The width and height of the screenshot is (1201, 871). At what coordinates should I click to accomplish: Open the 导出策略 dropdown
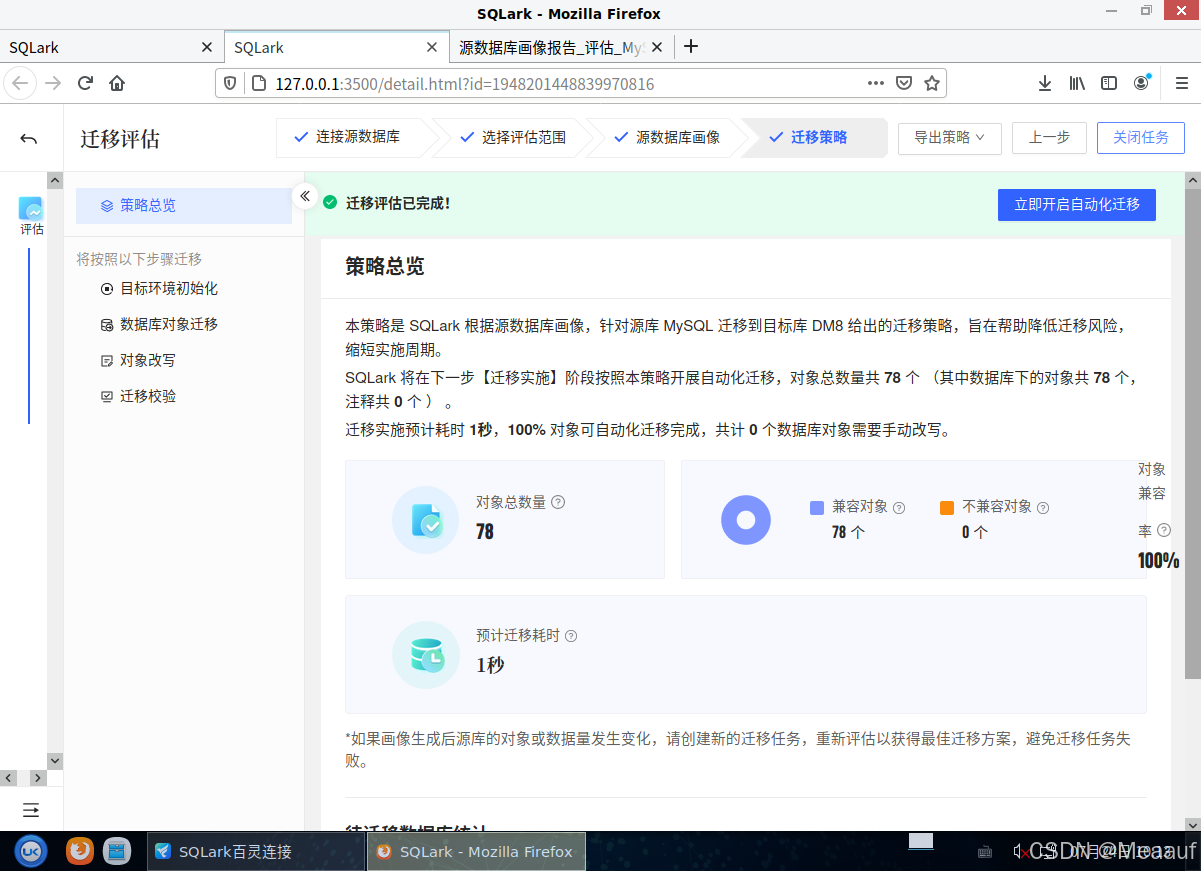click(949, 138)
